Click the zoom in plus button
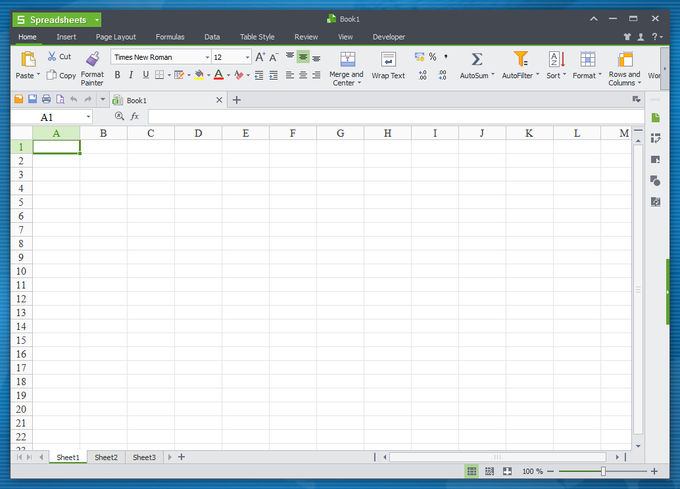The height and width of the screenshot is (489, 680). point(654,471)
